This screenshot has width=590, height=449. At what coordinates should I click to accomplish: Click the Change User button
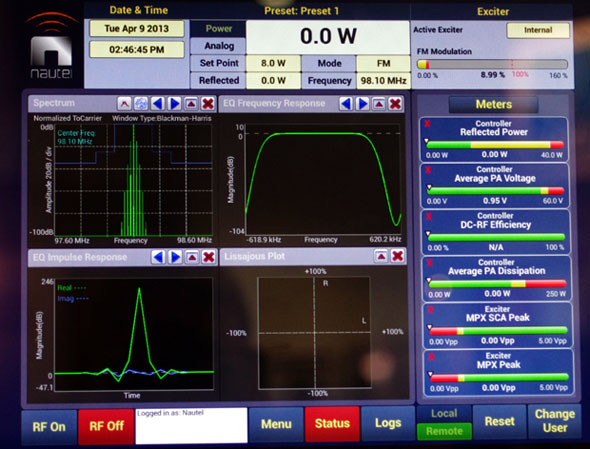tap(555, 421)
